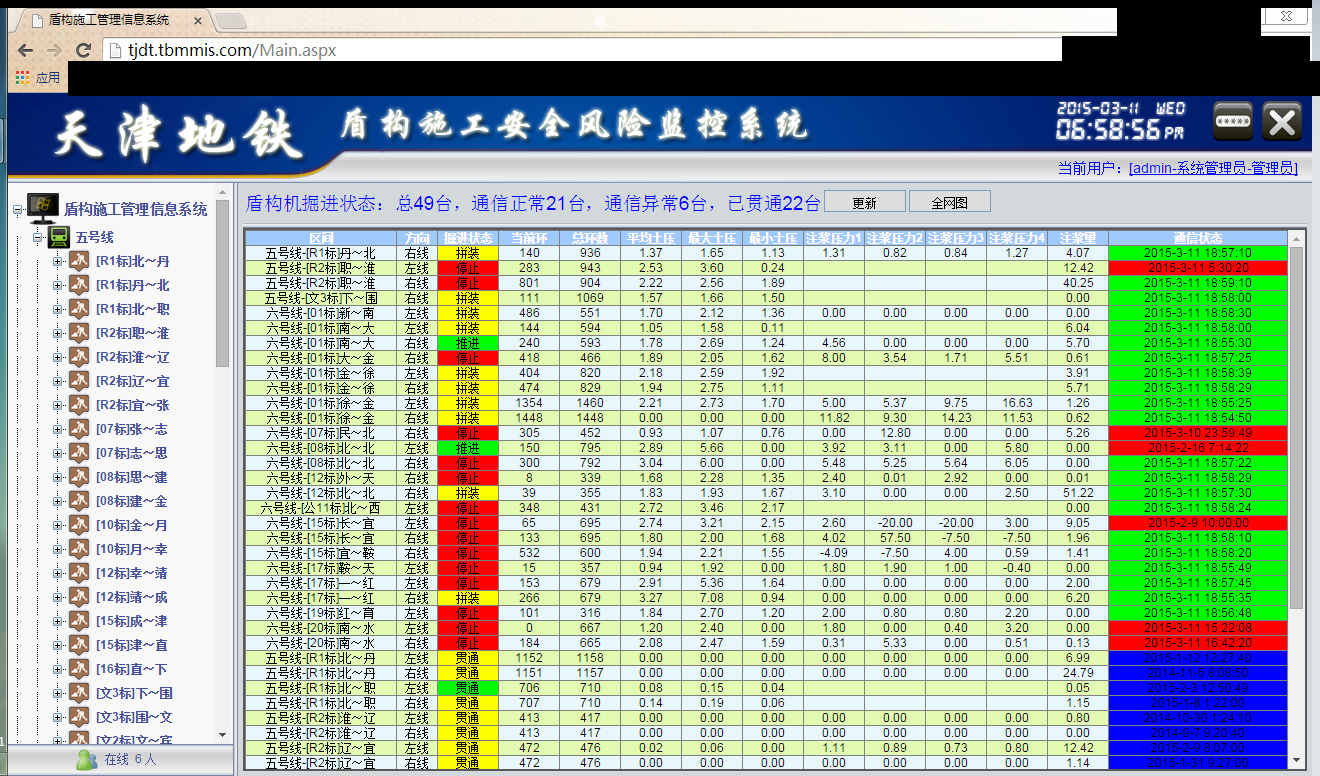1320x776 pixels.
Task: Click the 更新 button
Action: [x=865, y=202]
